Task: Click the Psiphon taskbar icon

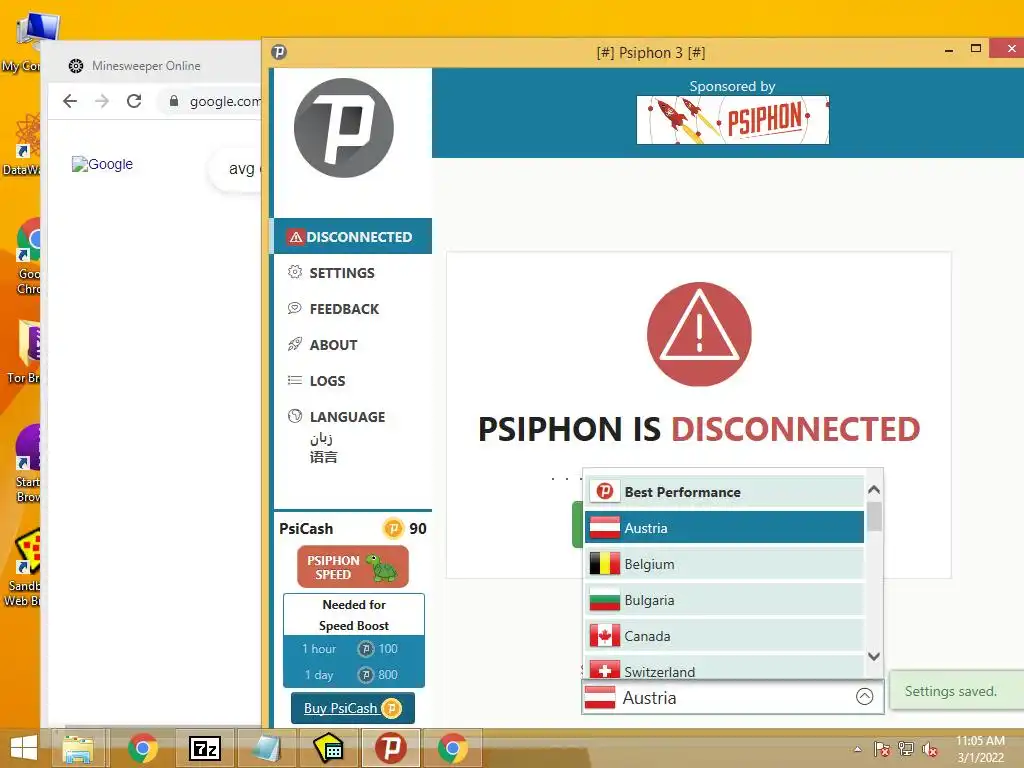Action: pos(390,748)
